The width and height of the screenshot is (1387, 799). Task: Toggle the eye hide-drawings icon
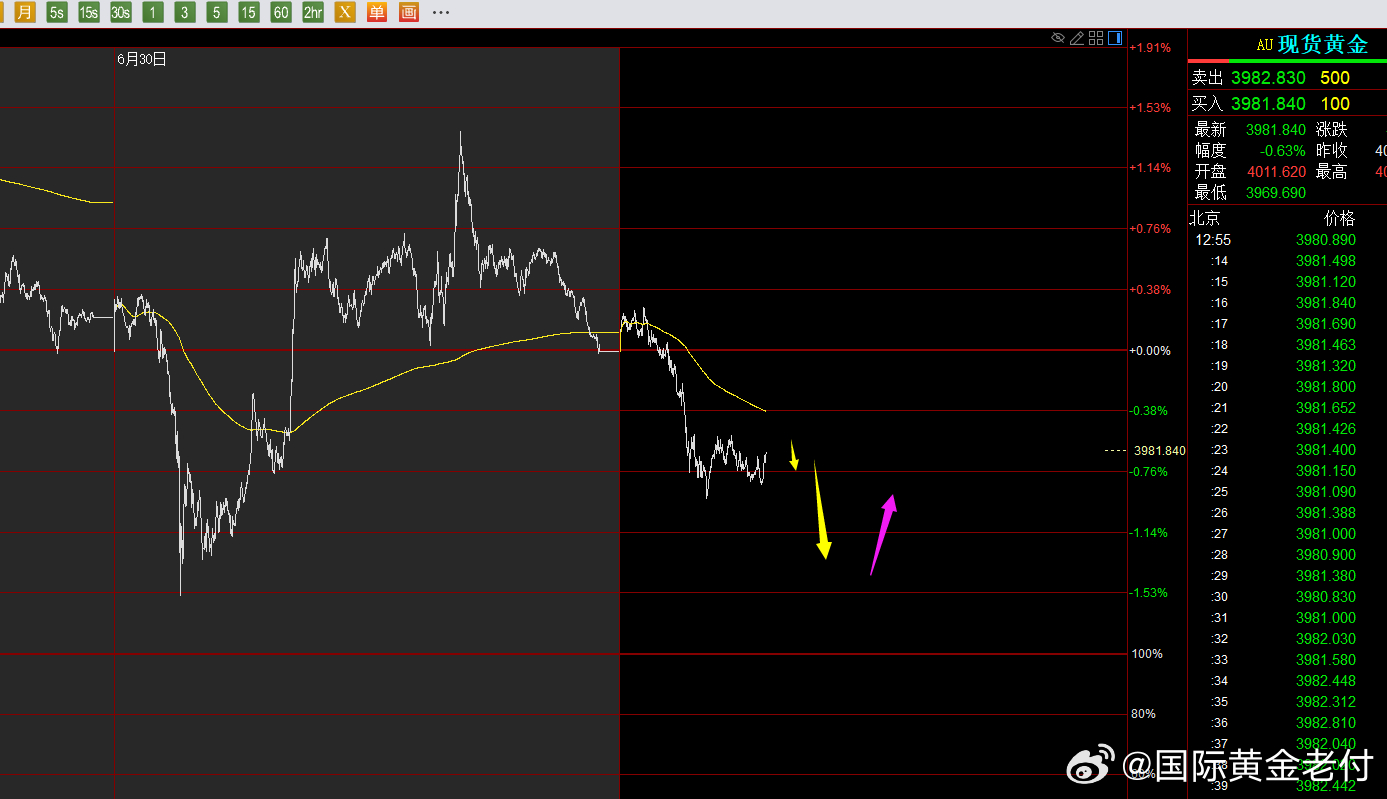pyautogui.click(x=1058, y=38)
